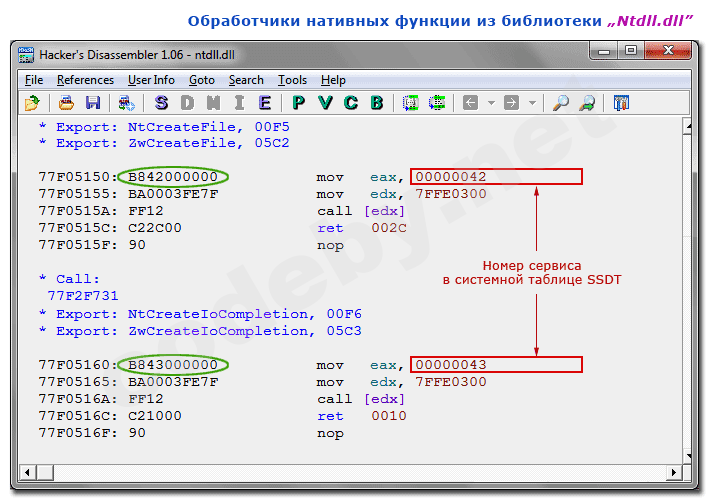Viewport: 712px width, 501px height.
Task: Click the open file folder icon
Action: [32, 103]
